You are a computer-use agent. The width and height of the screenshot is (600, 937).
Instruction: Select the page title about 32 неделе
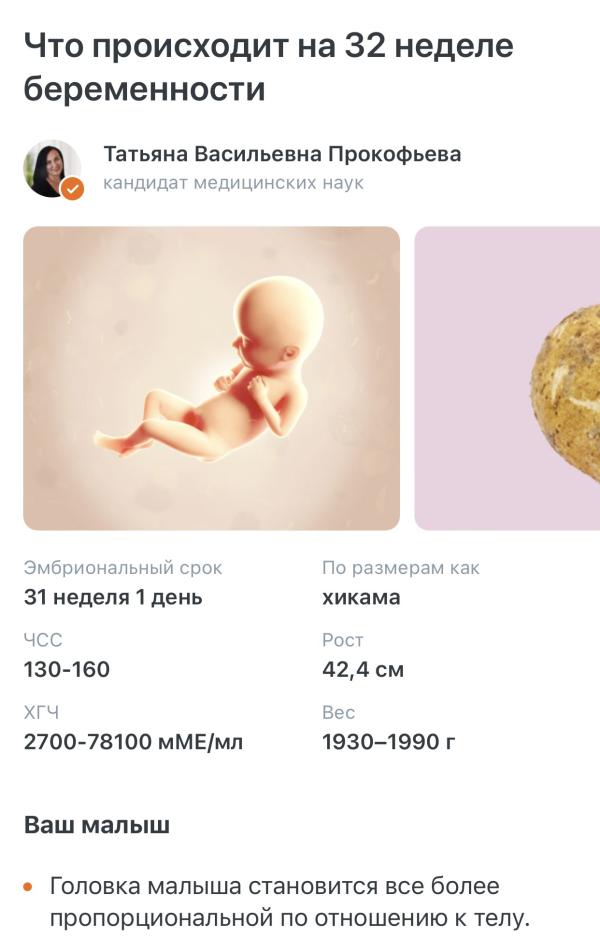point(268,67)
